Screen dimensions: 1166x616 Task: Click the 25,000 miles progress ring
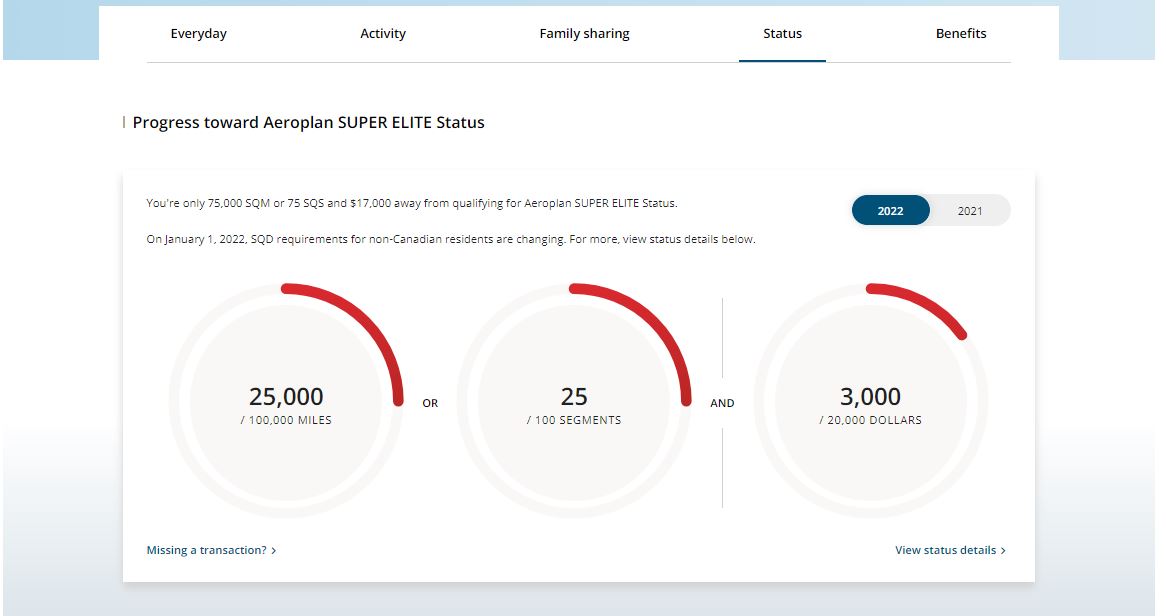click(286, 400)
